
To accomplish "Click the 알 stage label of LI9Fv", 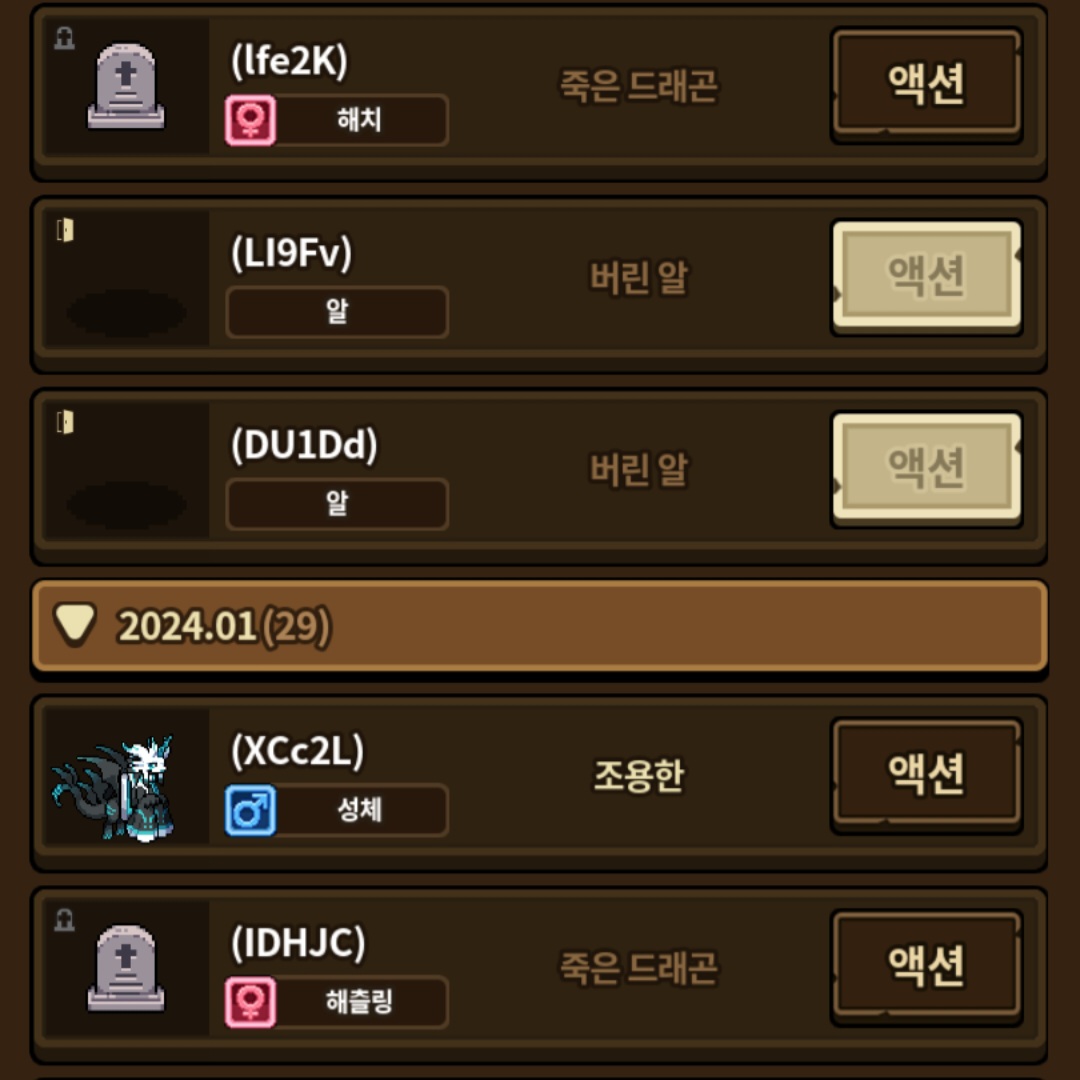I will pyautogui.click(x=337, y=312).
